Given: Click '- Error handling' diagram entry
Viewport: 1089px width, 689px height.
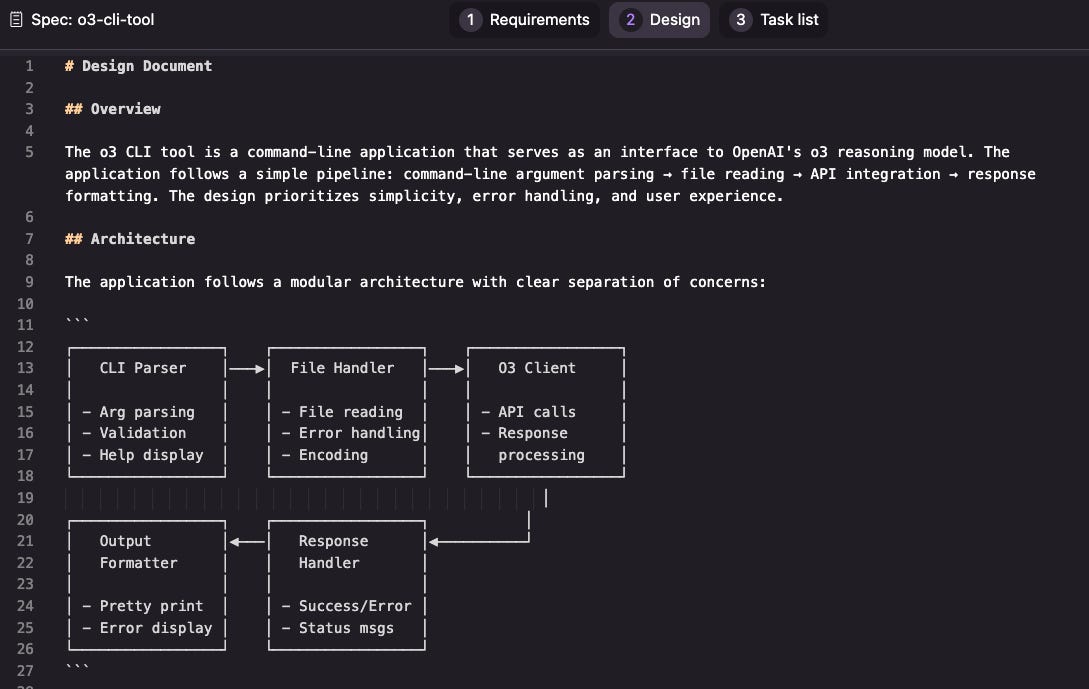Looking at the screenshot, I should 351,433.
